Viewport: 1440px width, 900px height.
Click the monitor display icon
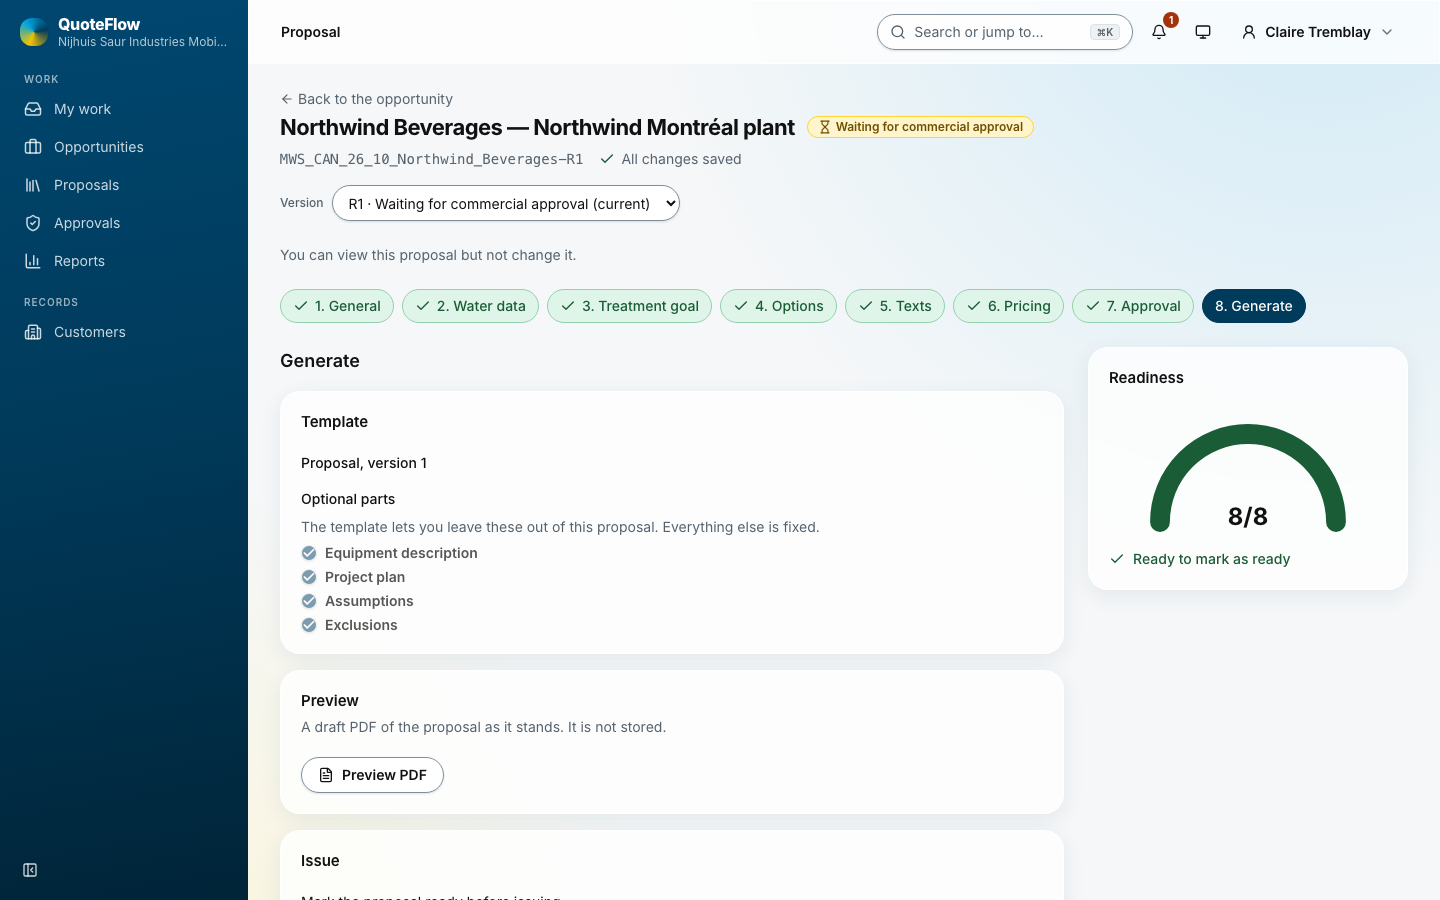(1203, 32)
